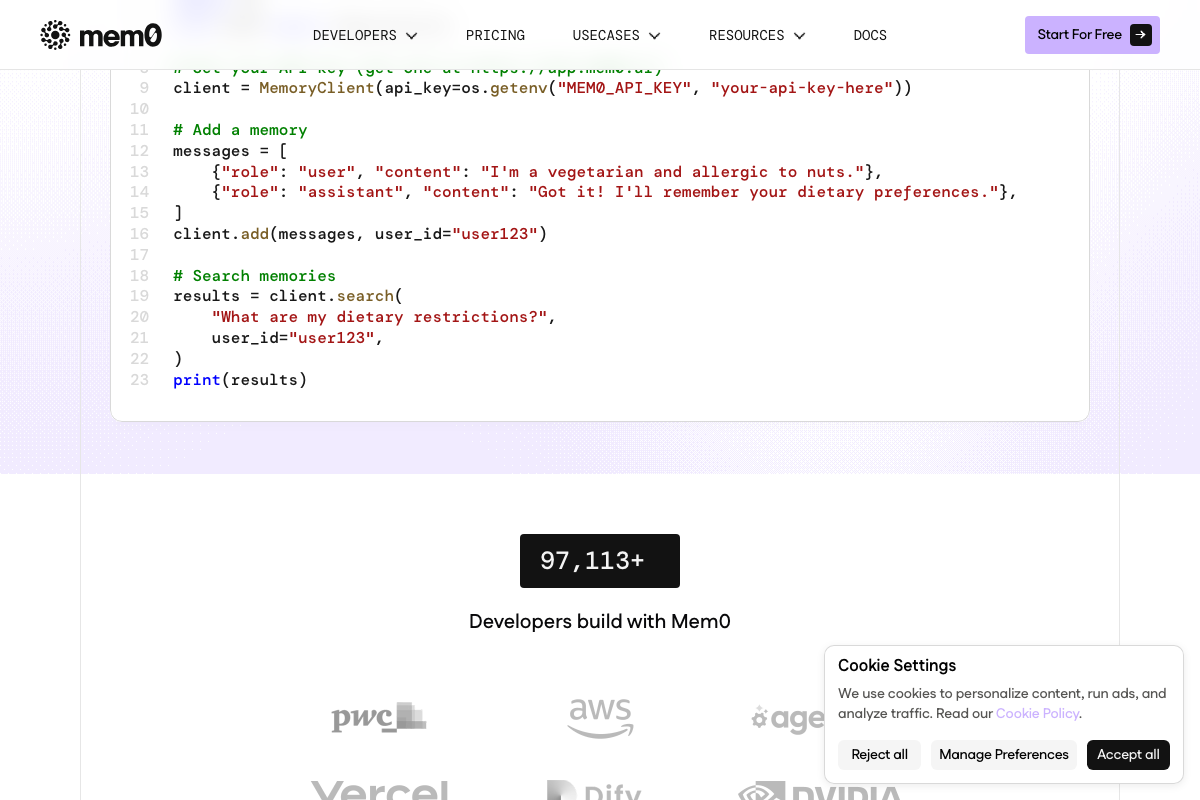This screenshot has width=1200, height=800.
Task: Click the '# Search memories' comment line
Action: tap(254, 276)
